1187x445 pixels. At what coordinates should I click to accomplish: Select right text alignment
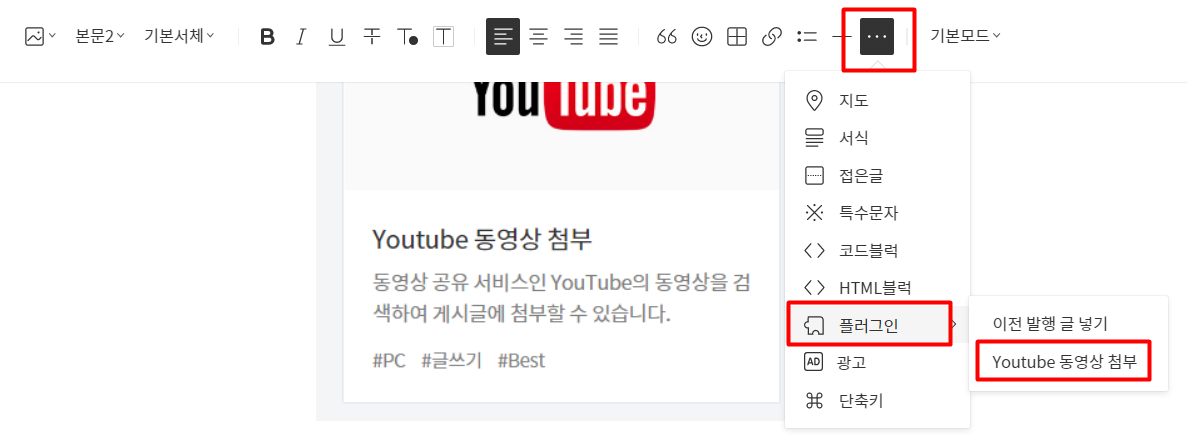[574, 36]
